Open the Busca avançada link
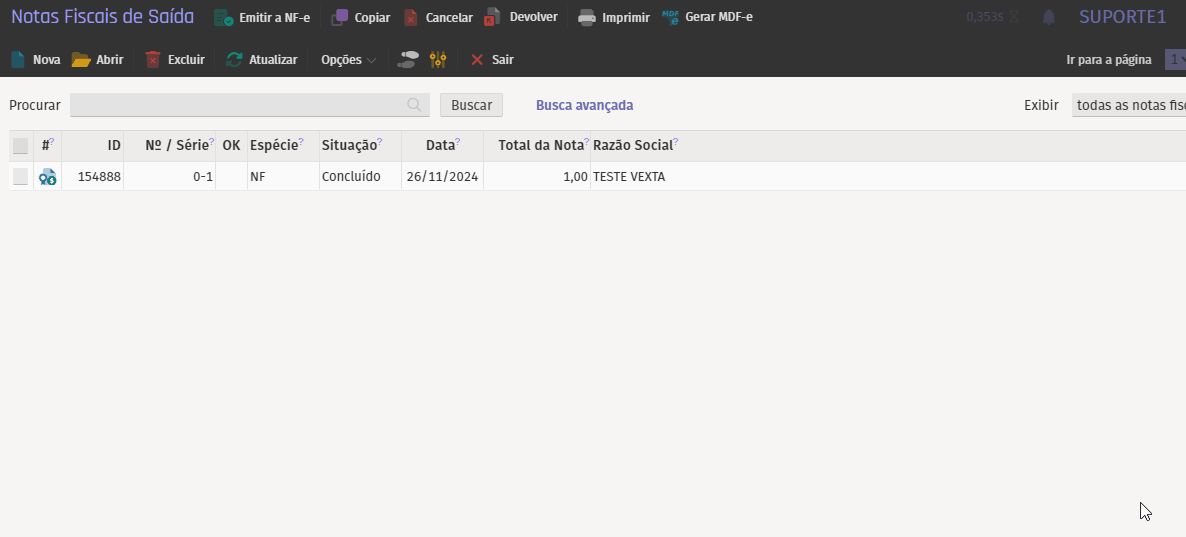This screenshot has height=537, width=1186. pyautogui.click(x=584, y=105)
